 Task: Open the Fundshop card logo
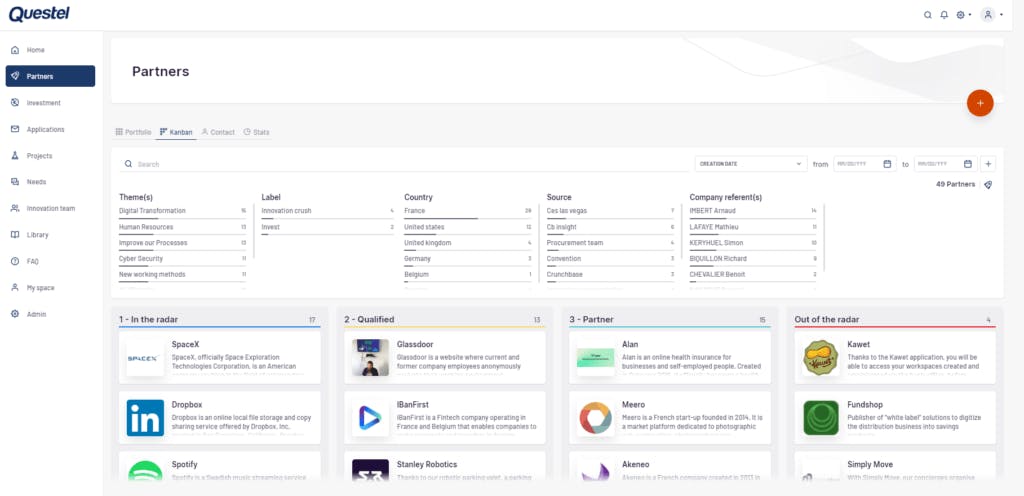[821, 418]
